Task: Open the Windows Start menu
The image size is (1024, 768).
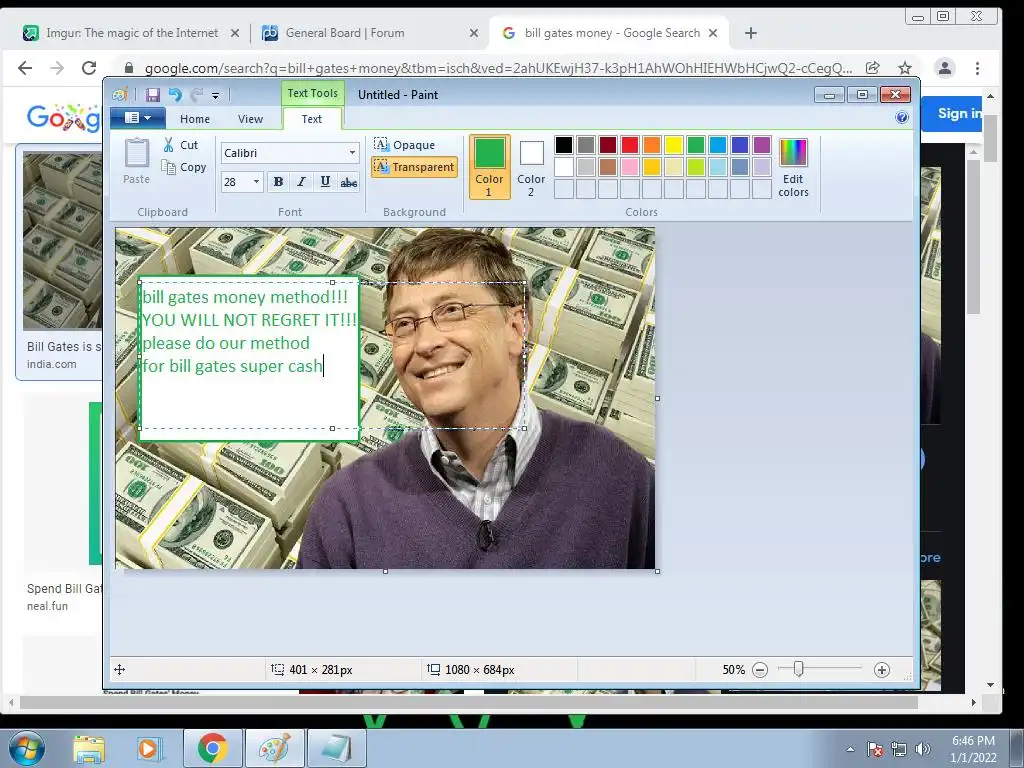Action: [26, 748]
